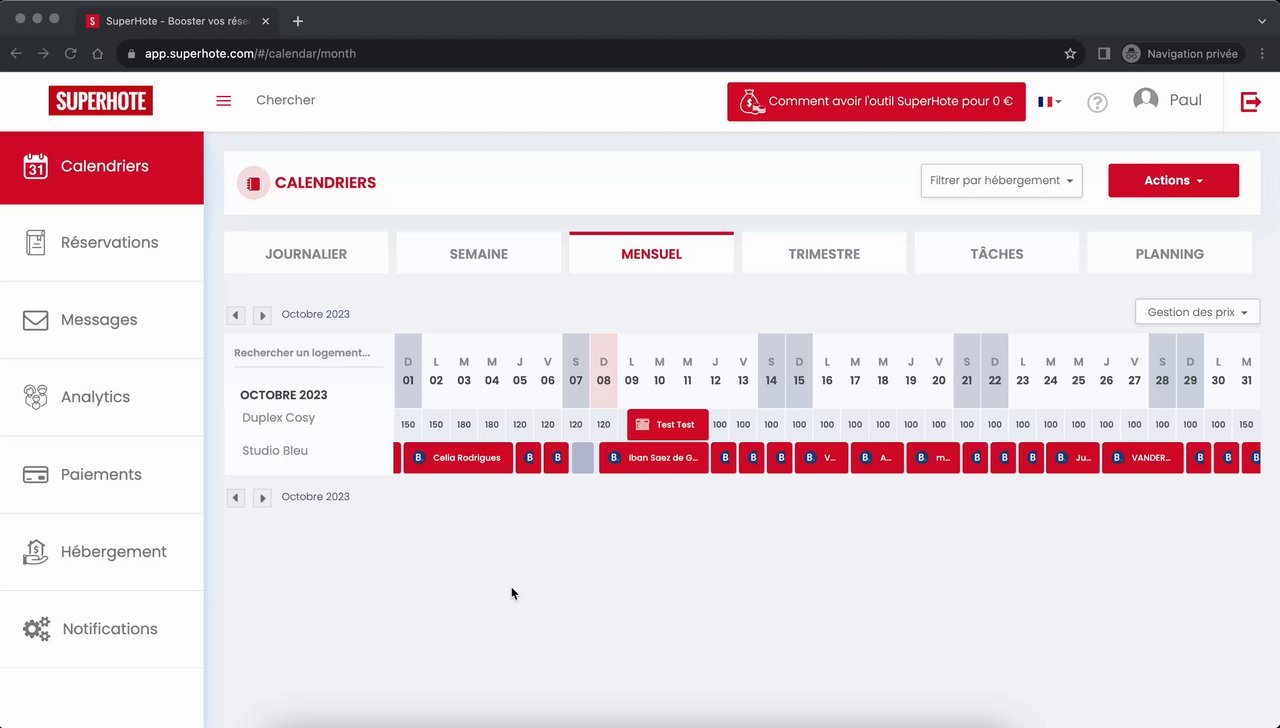The image size is (1280, 728).
Task: Toggle the hamburger menu icon
Action: (224, 101)
